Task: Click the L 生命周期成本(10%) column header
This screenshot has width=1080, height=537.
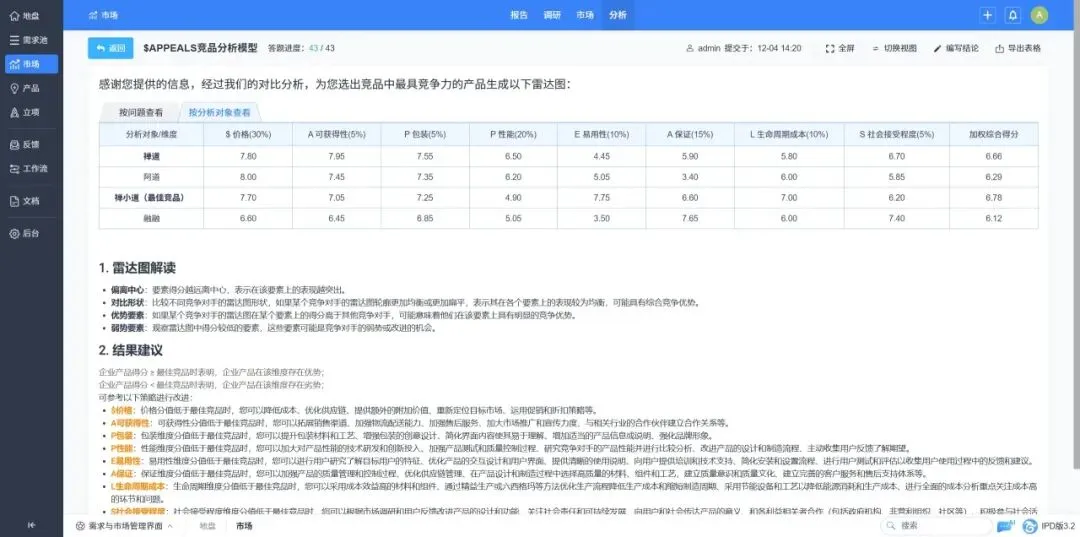Action: point(789,135)
